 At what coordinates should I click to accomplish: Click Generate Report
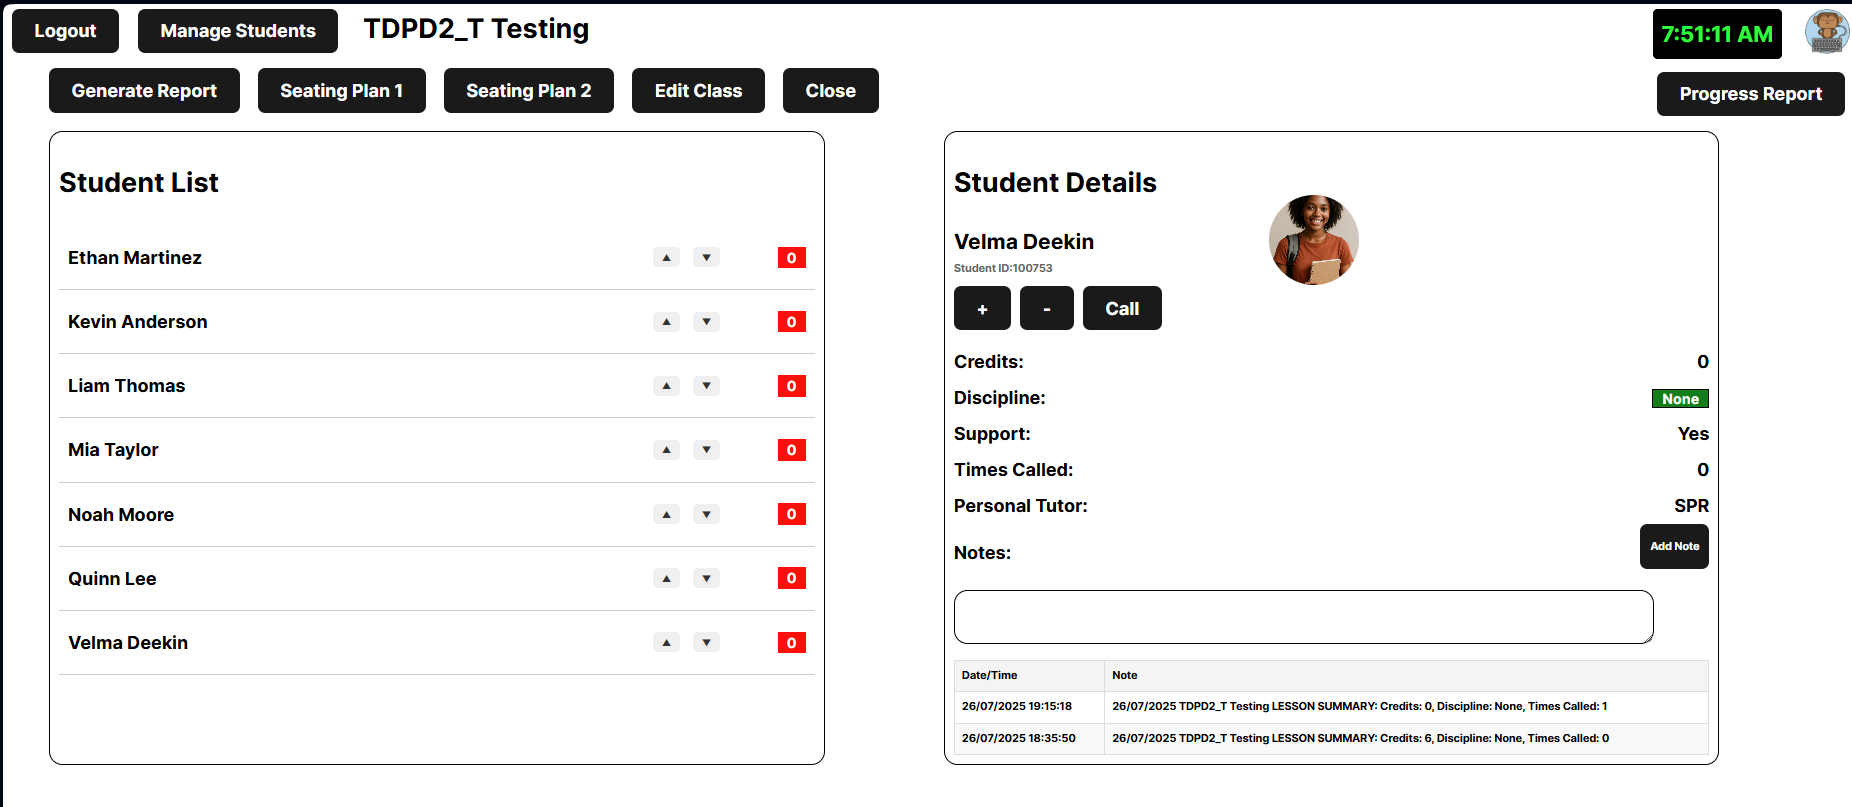tap(144, 91)
